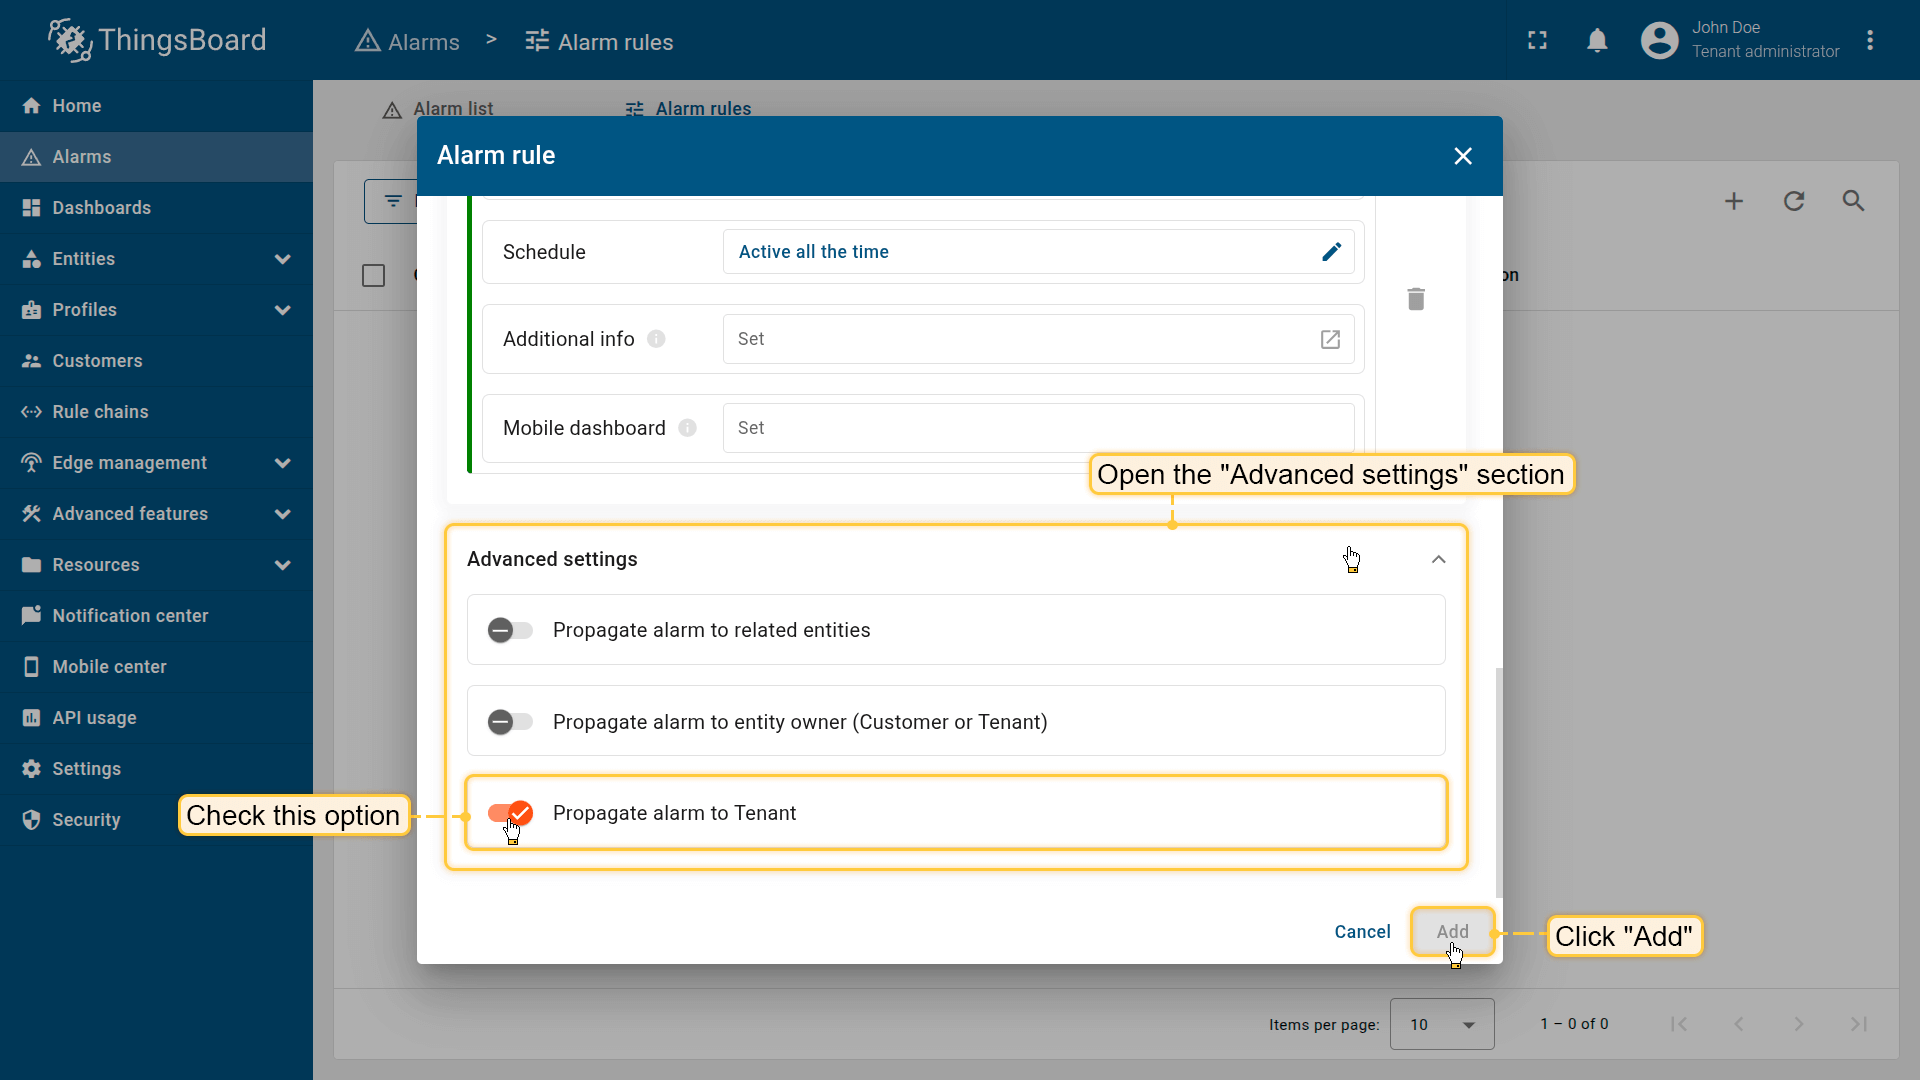Image resolution: width=1920 pixels, height=1080 pixels.
Task: Go to Notification center in sidebar
Action: click(x=130, y=616)
